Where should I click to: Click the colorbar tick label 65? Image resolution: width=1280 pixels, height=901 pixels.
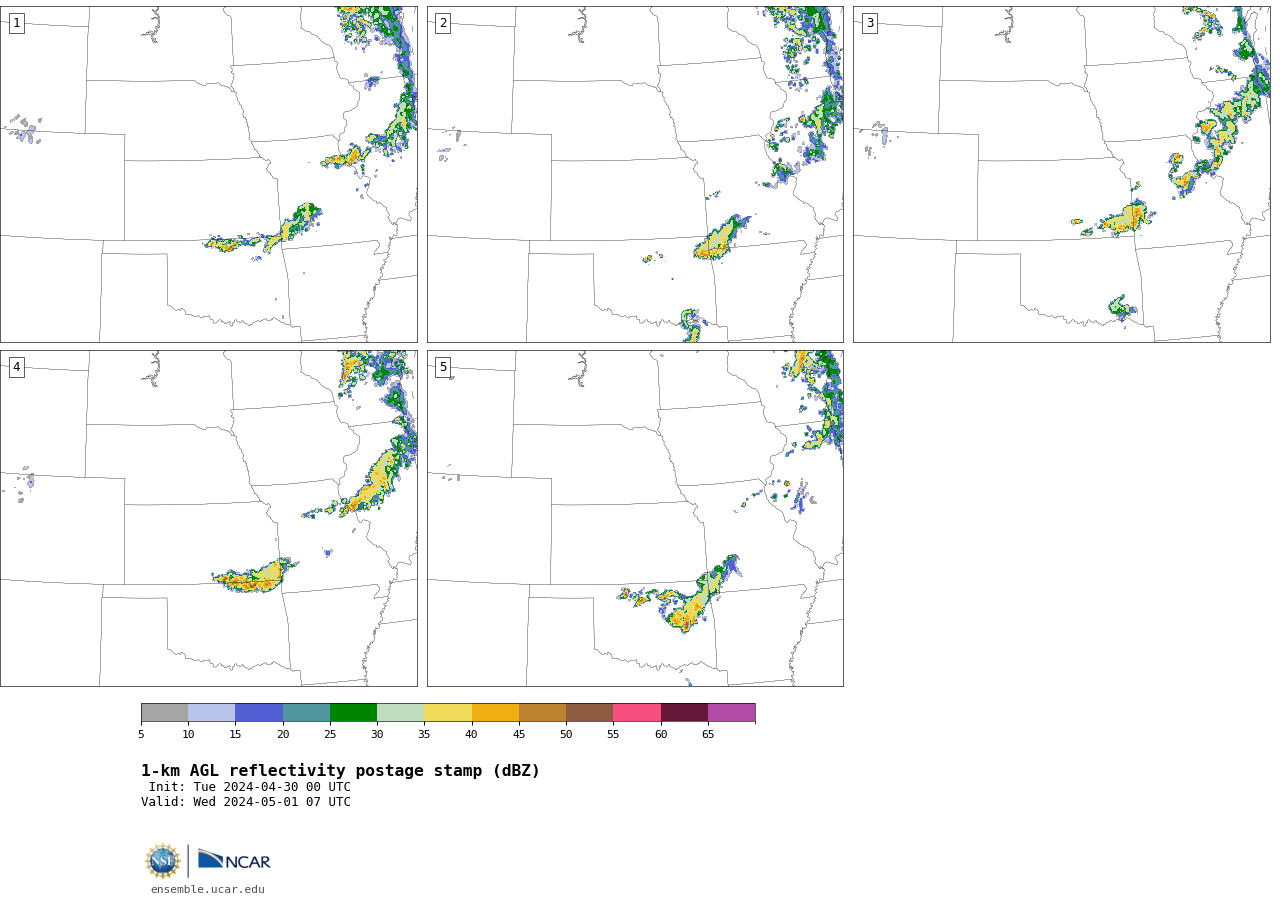(x=708, y=734)
